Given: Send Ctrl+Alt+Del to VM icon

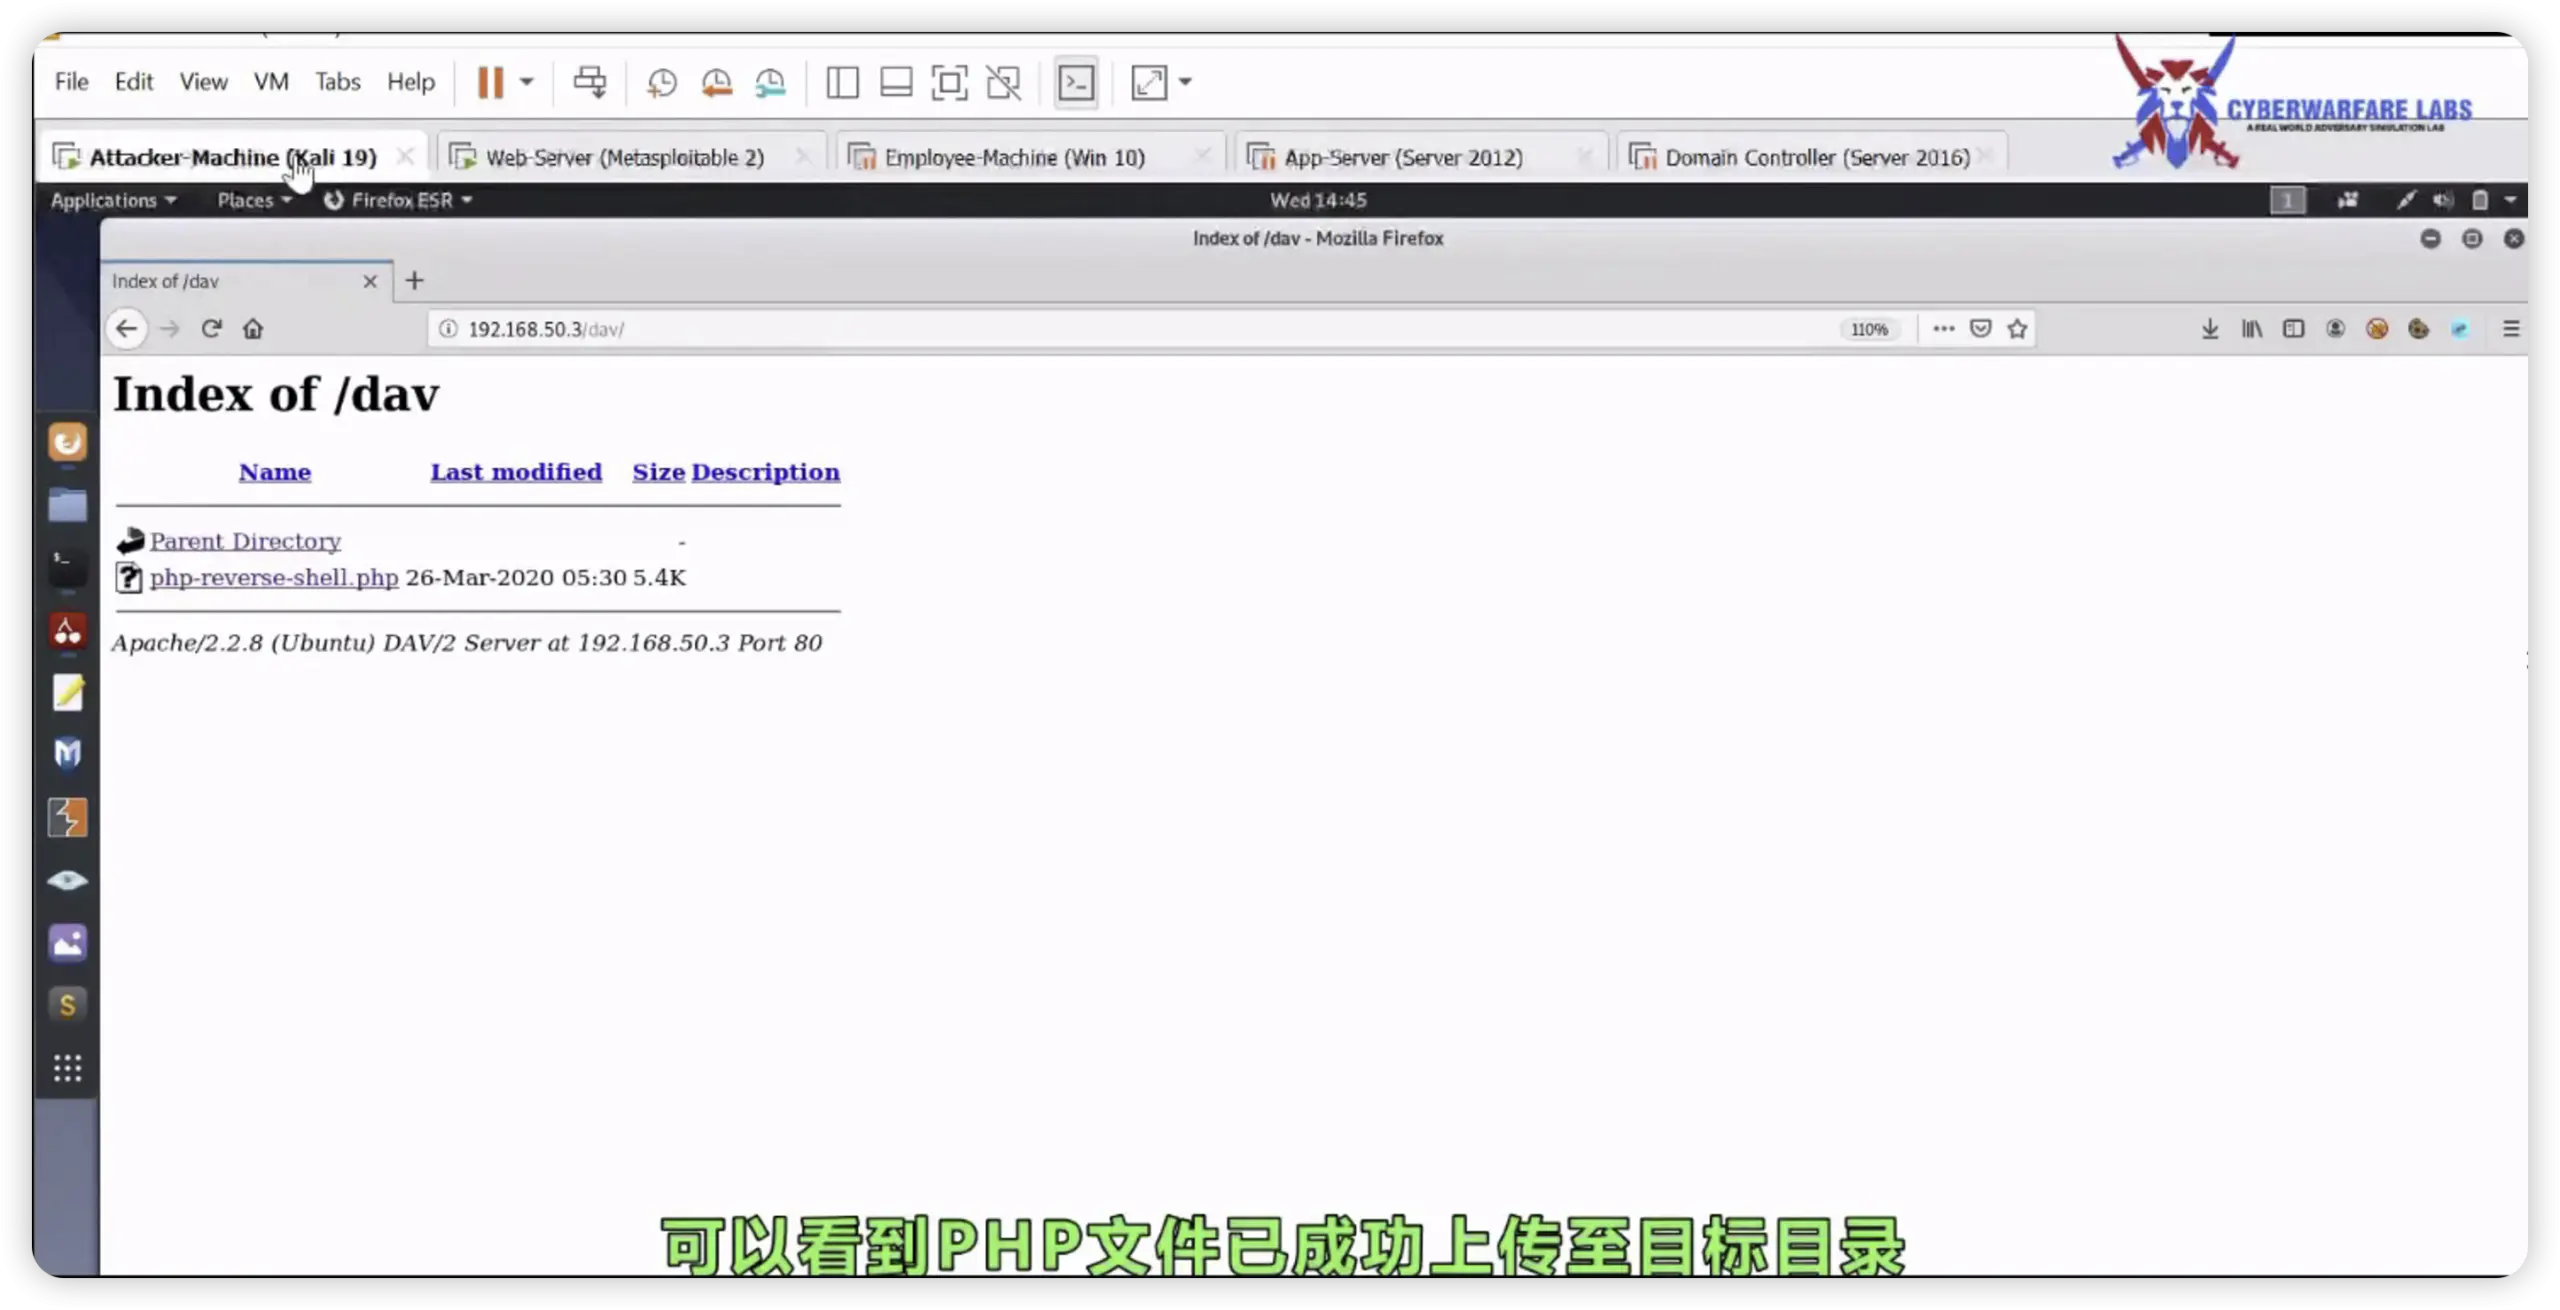Looking at the screenshot, I should 589,83.
